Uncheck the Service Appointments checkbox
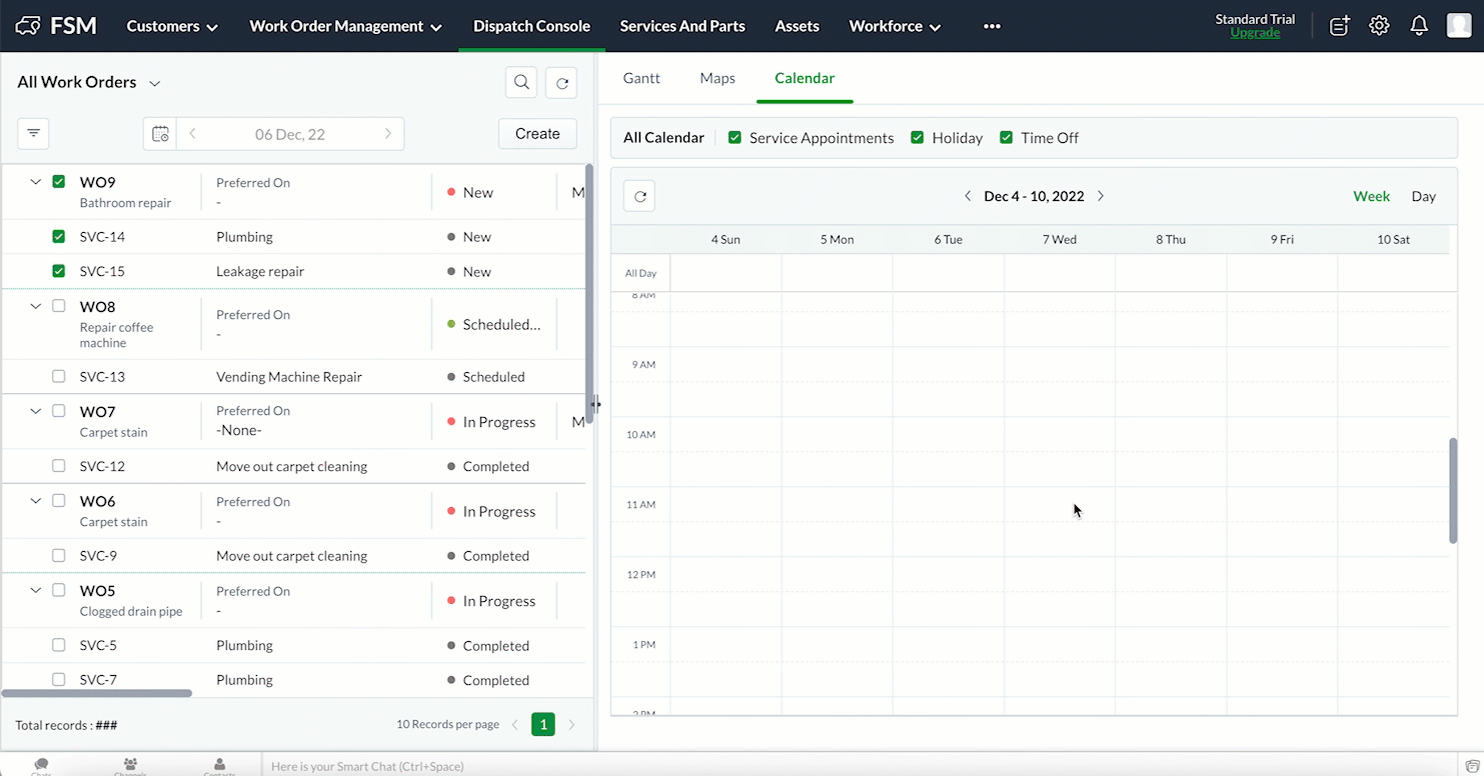This screenshot has height=776, width=1484. pos(735,138)
